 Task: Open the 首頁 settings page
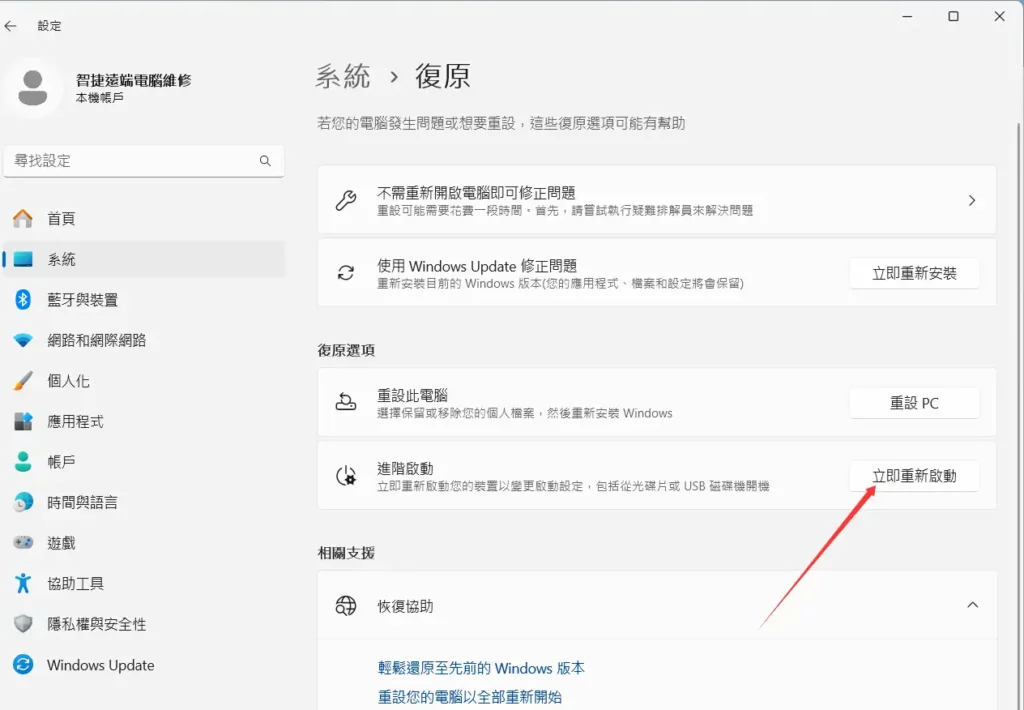tap(144, 218)
